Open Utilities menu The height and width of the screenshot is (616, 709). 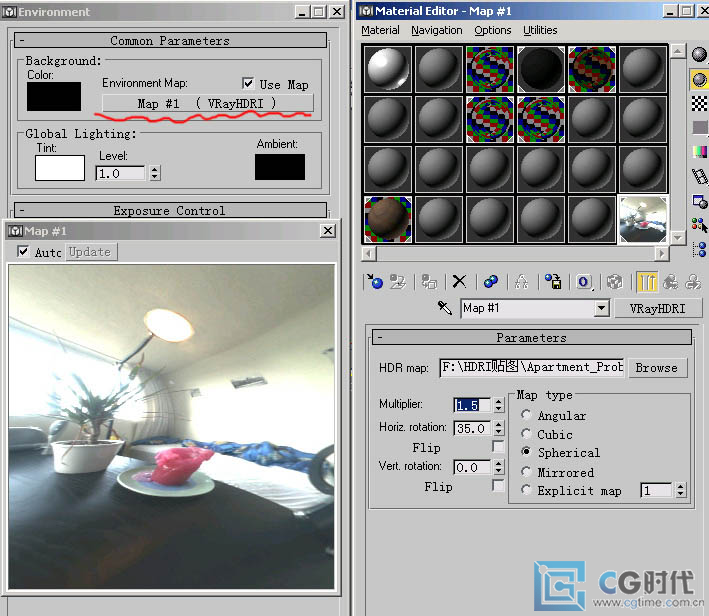pos(540,30)
